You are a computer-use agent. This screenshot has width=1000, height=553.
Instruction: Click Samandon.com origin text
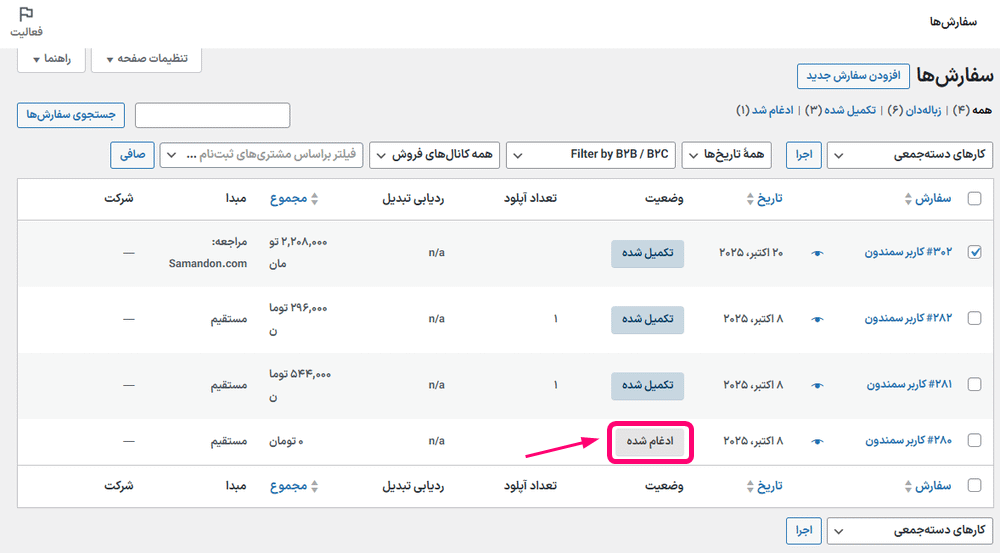tap(208, 263)
